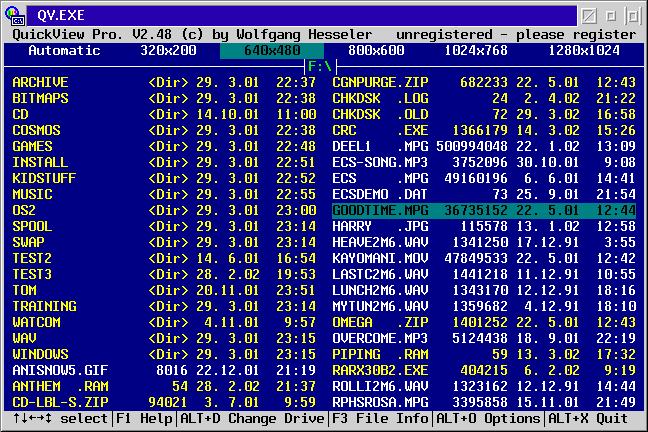The height and width of the screenshot is (432, 648).
Task: Select the ECS-SONG.MP3 file
Action: coord(484,162)
